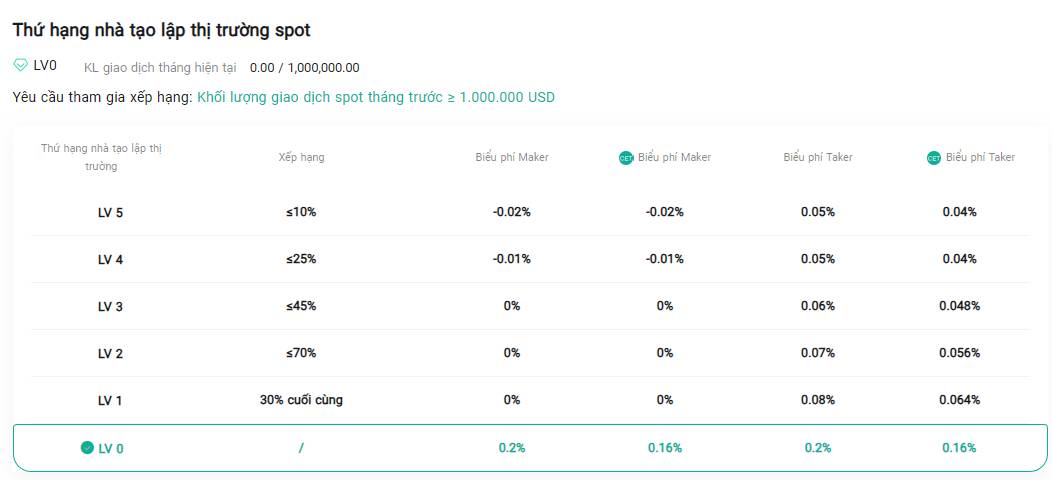This screenshot has width=1052, height=480.
Task: Click the 0.048% CET taker fee value
Action: pos(959,306)
